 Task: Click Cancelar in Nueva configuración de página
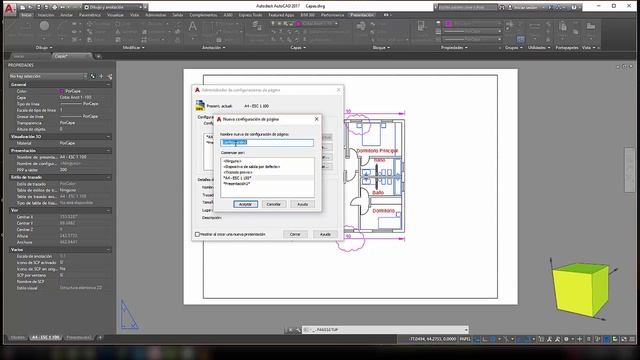point(273,204)
